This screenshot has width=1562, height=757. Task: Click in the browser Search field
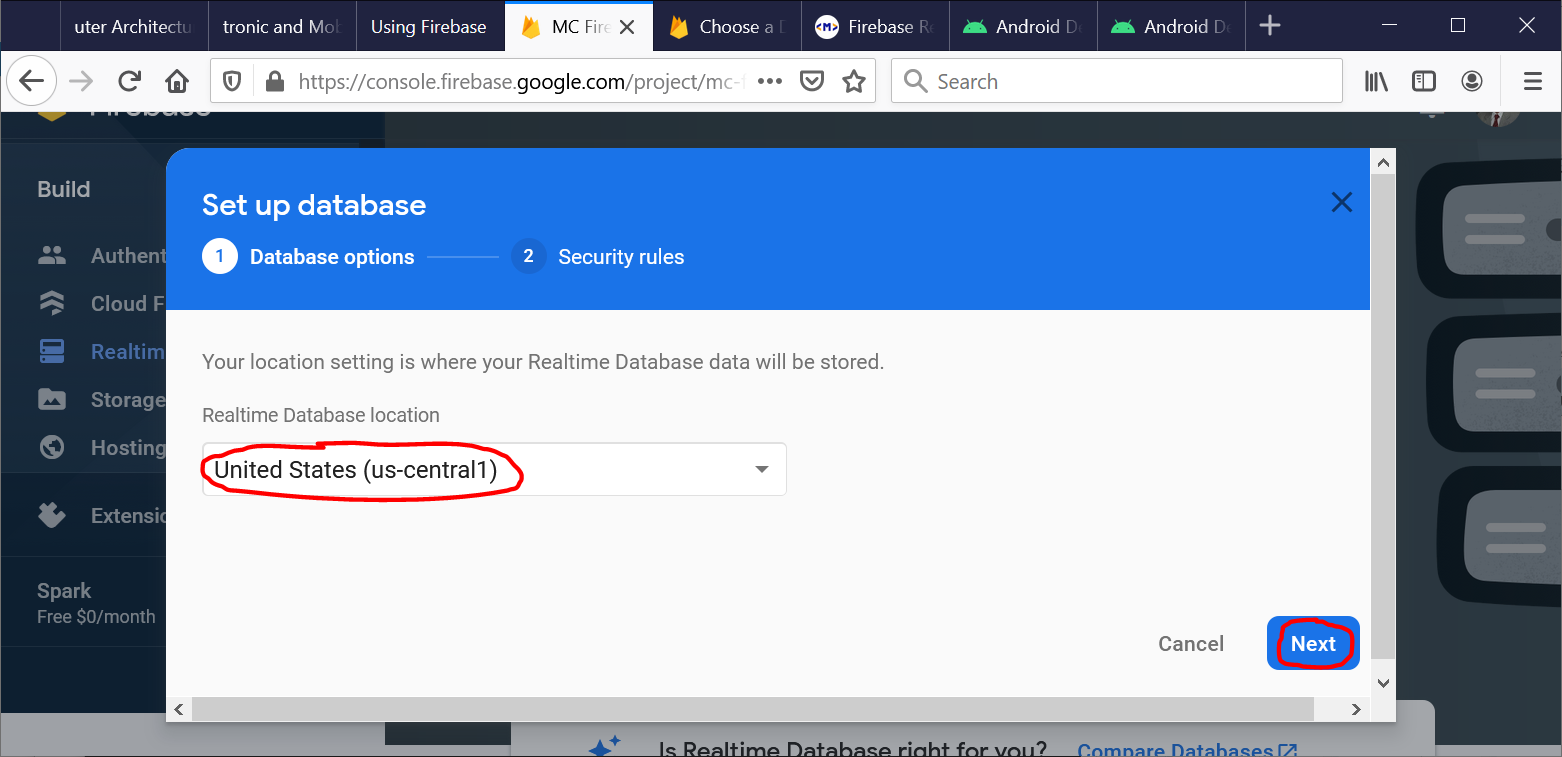click(1130, 82)
